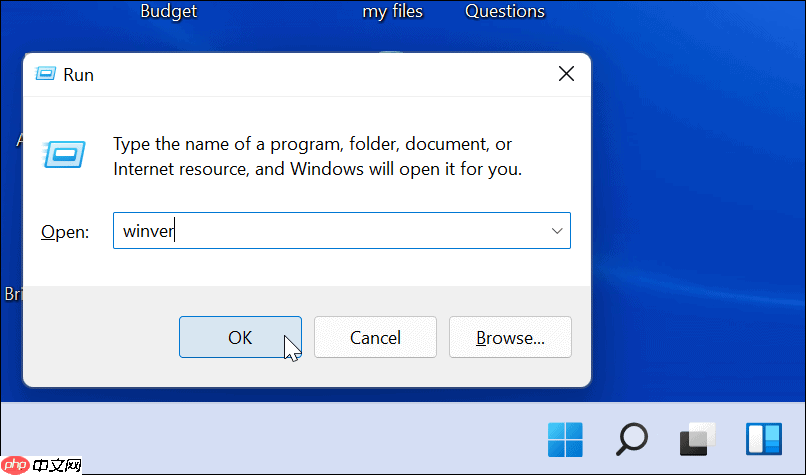Click the Run title text
The image size is (806, 475).
pyautogui.click(x=78, y=74)
